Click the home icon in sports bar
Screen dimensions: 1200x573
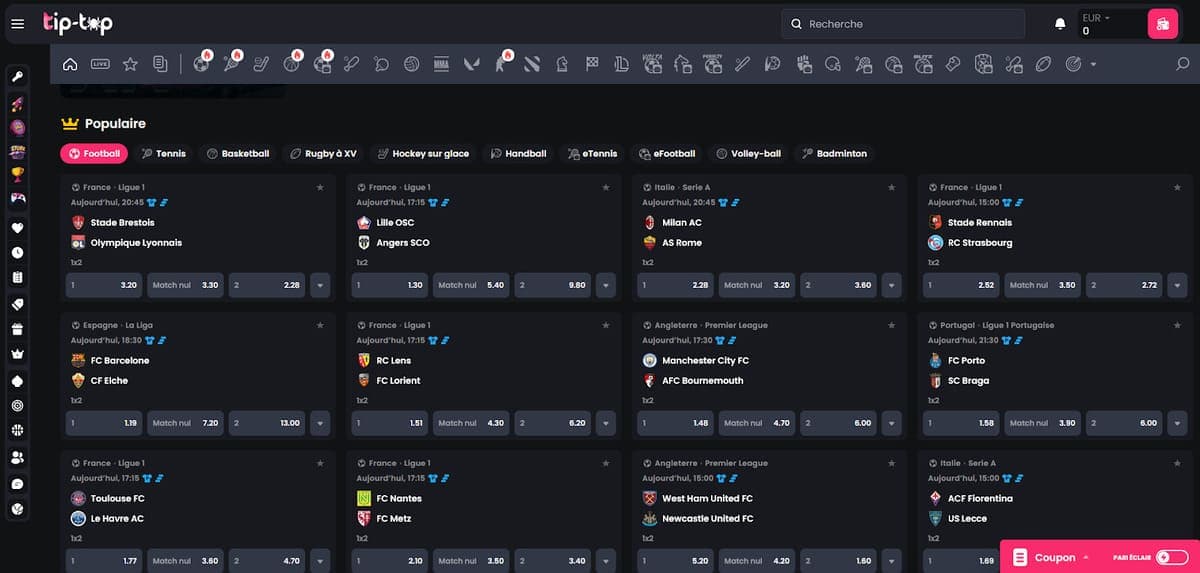pyautogui.click(x=70, y=64)
